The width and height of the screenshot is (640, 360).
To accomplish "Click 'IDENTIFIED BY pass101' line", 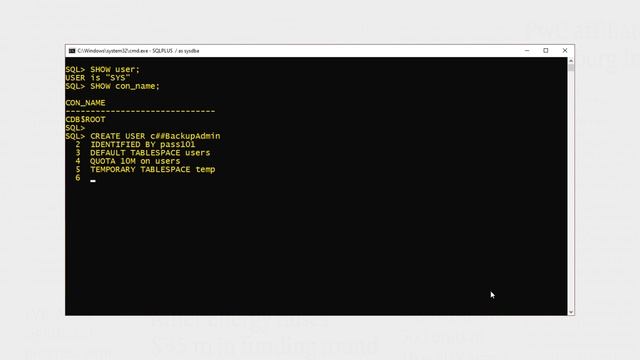I will click(x=143, y=144).
